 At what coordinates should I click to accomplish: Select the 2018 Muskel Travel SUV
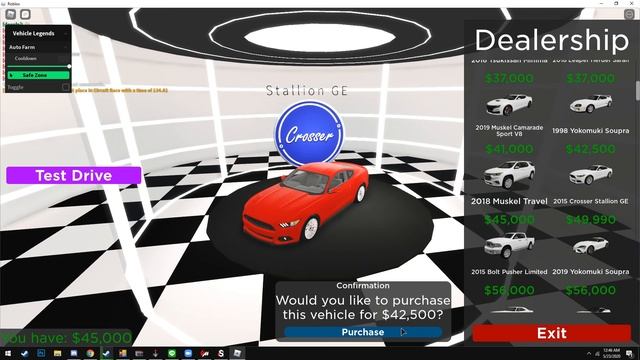[509, 175]
